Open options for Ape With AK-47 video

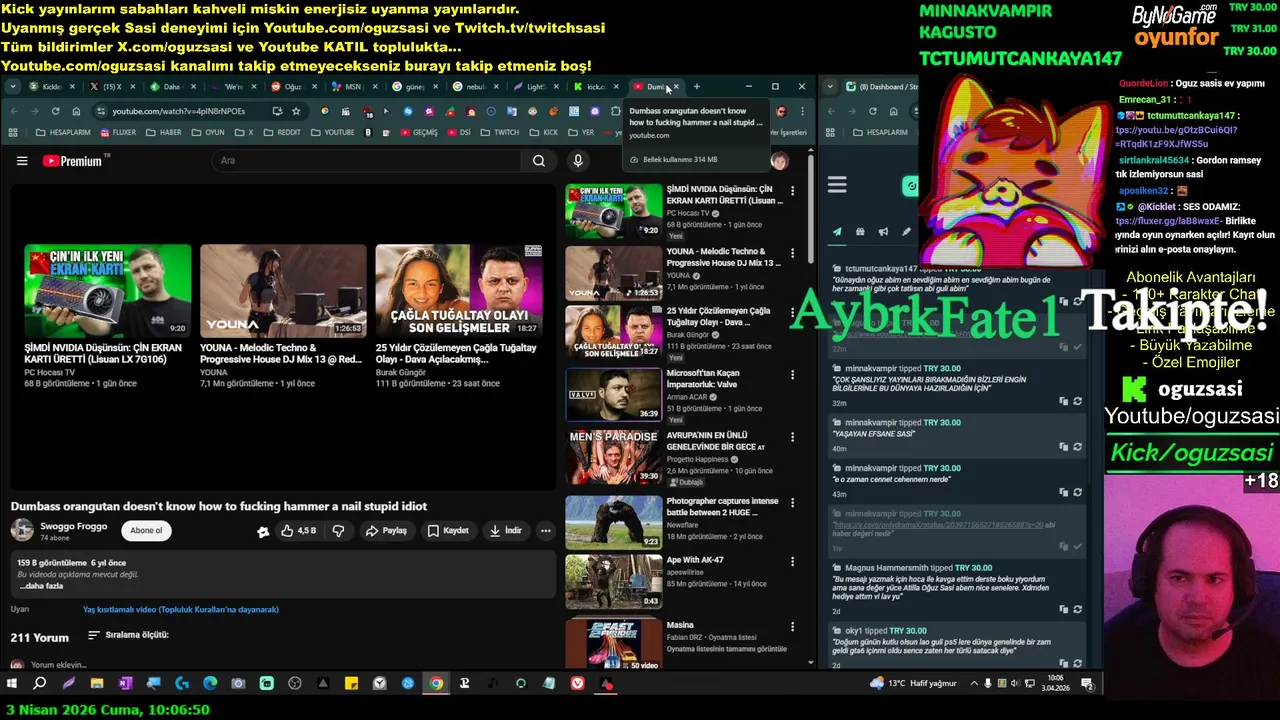pyautogui.click(x=792, y=562)
